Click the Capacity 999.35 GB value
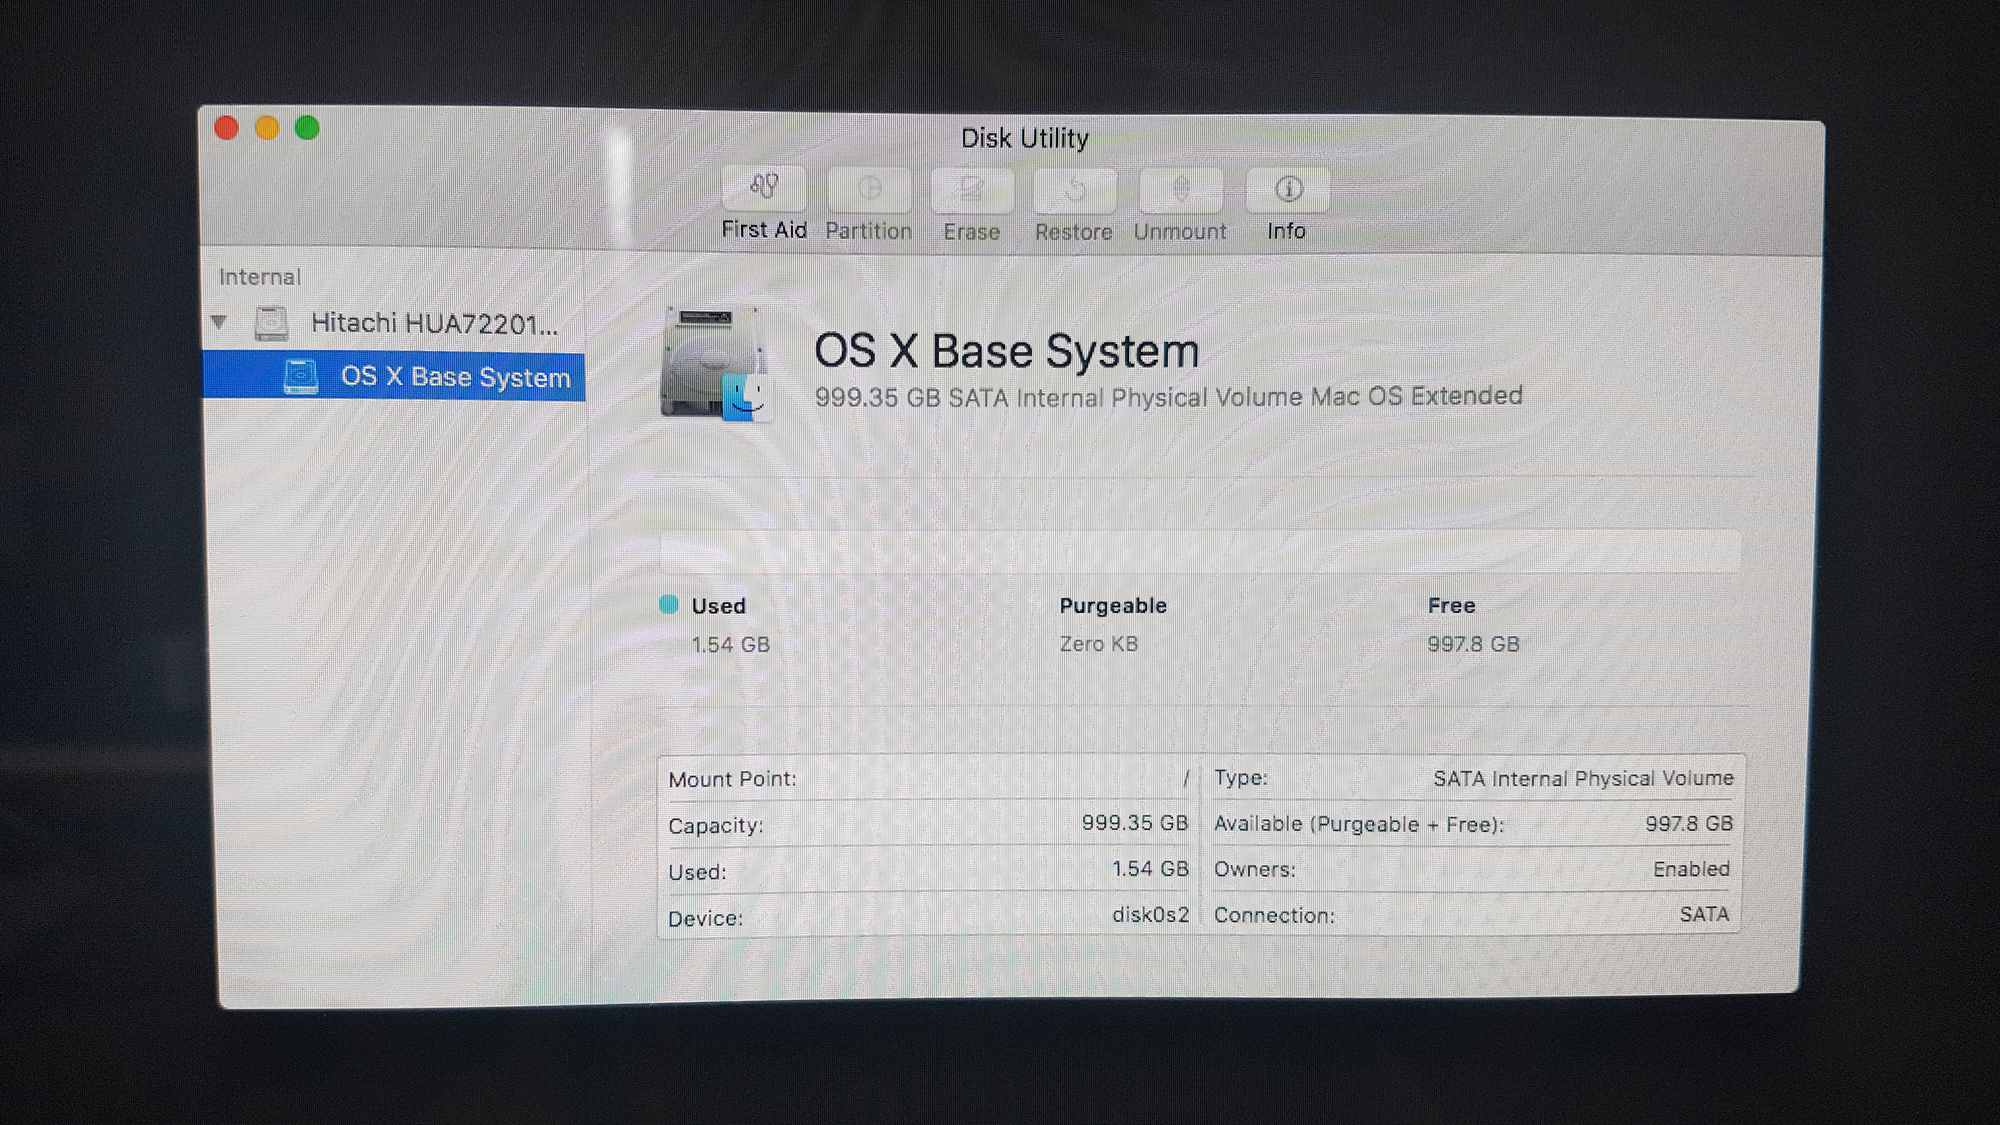This screenshot has height=1125, width=2000. click(x=1135, y=823)
